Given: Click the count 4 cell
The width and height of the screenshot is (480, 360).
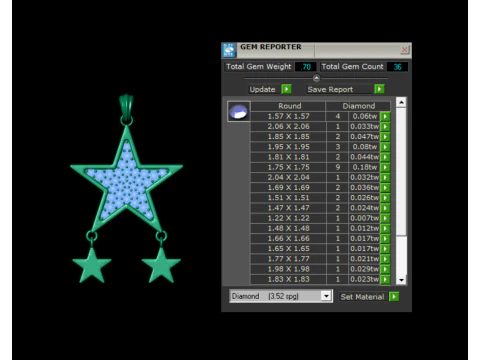Looking at the screenshot, I should [338, 116].
